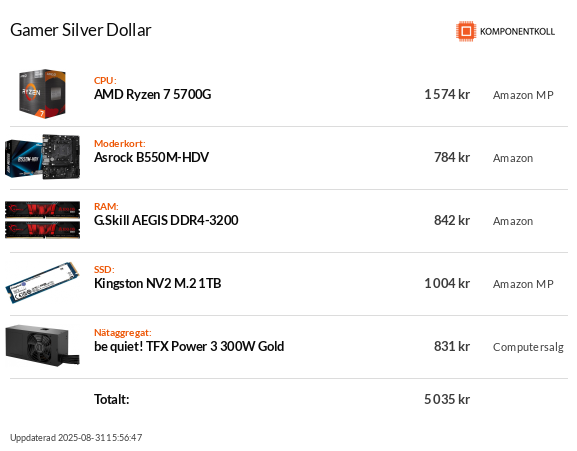Select the G.Skill AEGIS RAM sticks image
Image resolution: width=577 pixels, height=451 pixels.
tap(42, 220)
